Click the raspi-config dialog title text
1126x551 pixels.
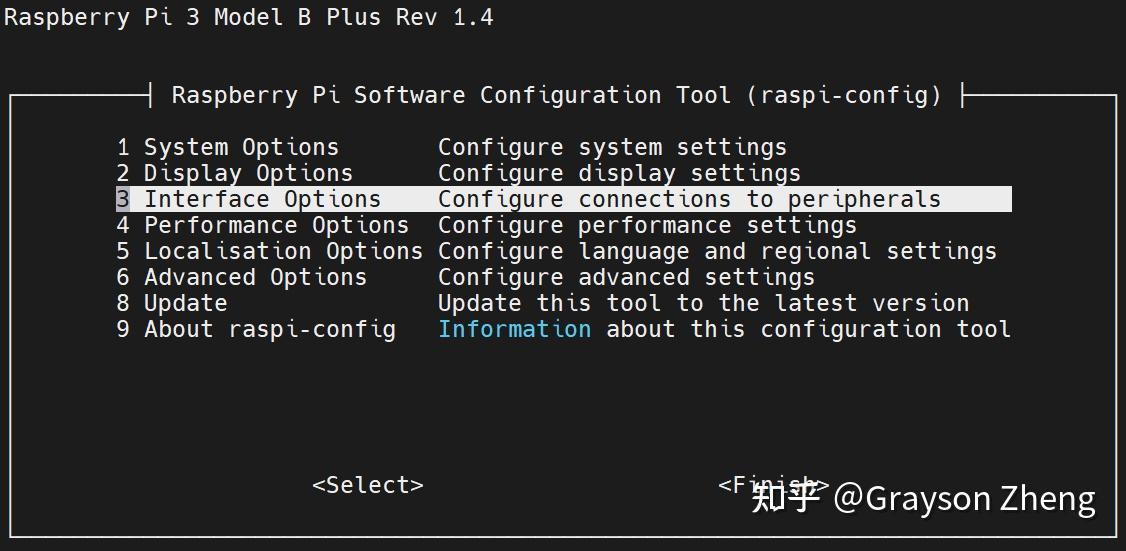(556, 95)
